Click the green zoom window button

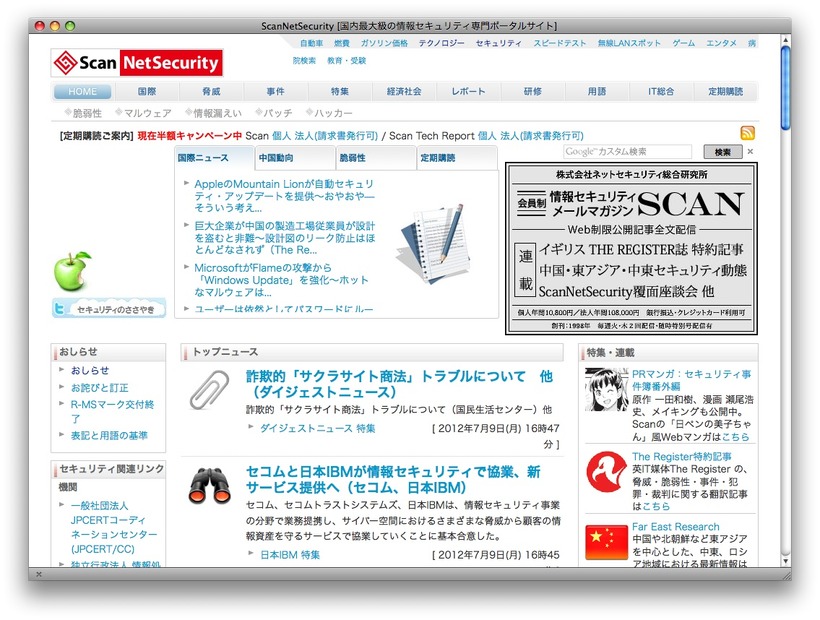click(x=70, y=26)
